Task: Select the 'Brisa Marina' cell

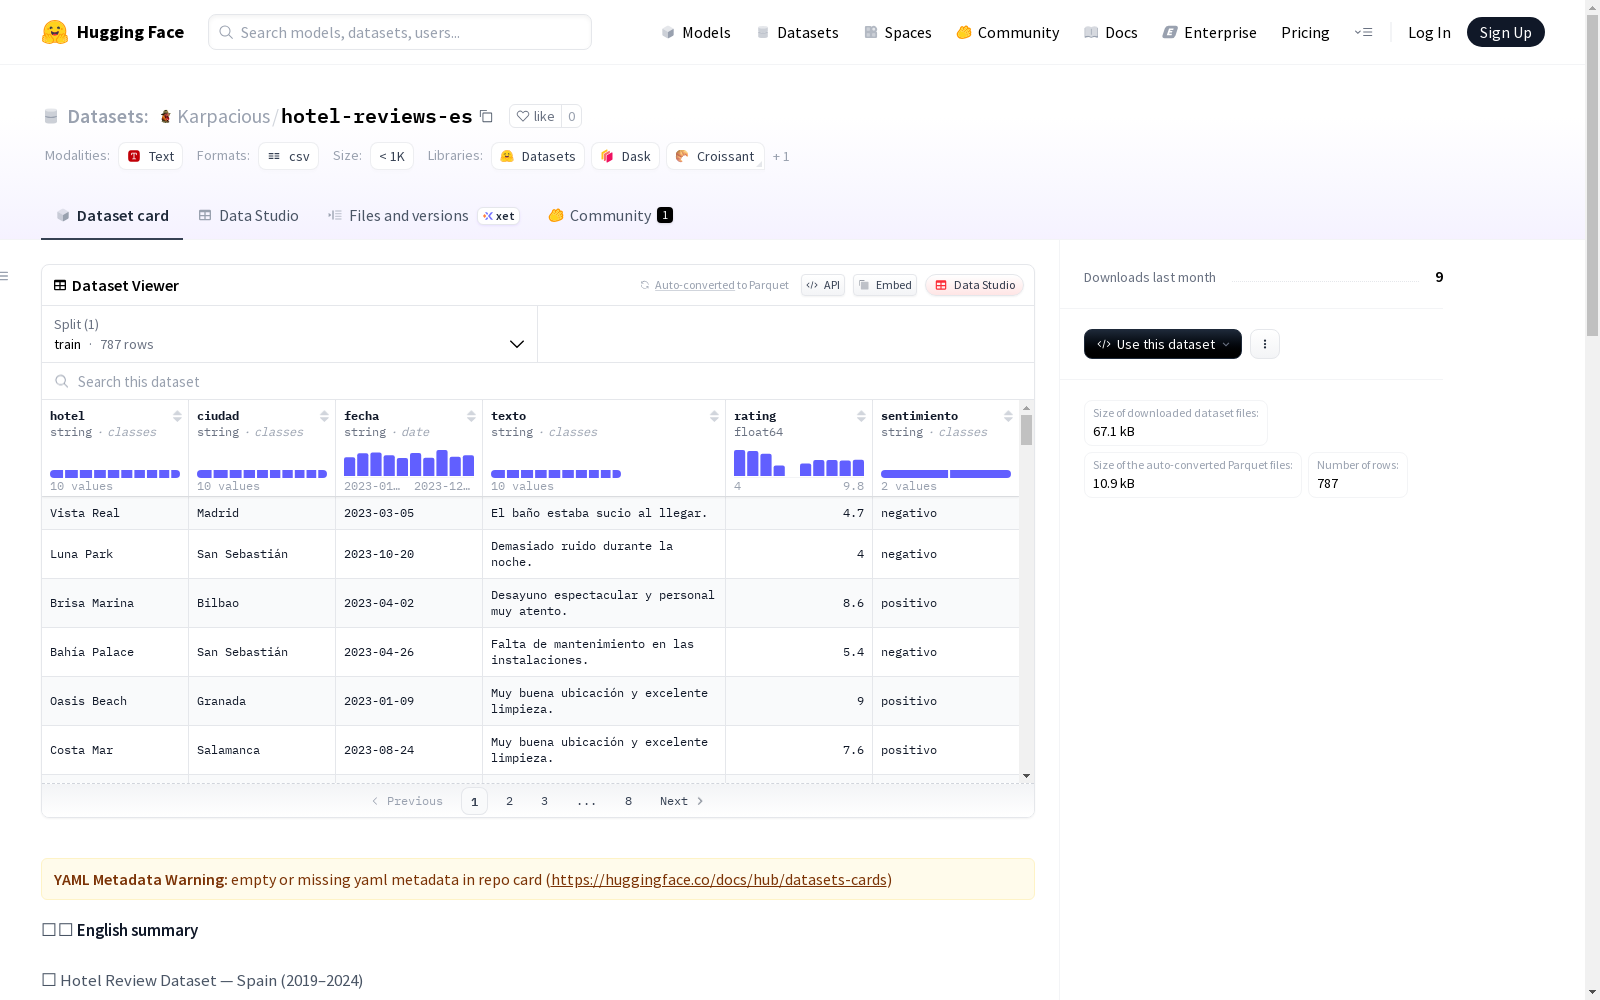Action: 115,603
